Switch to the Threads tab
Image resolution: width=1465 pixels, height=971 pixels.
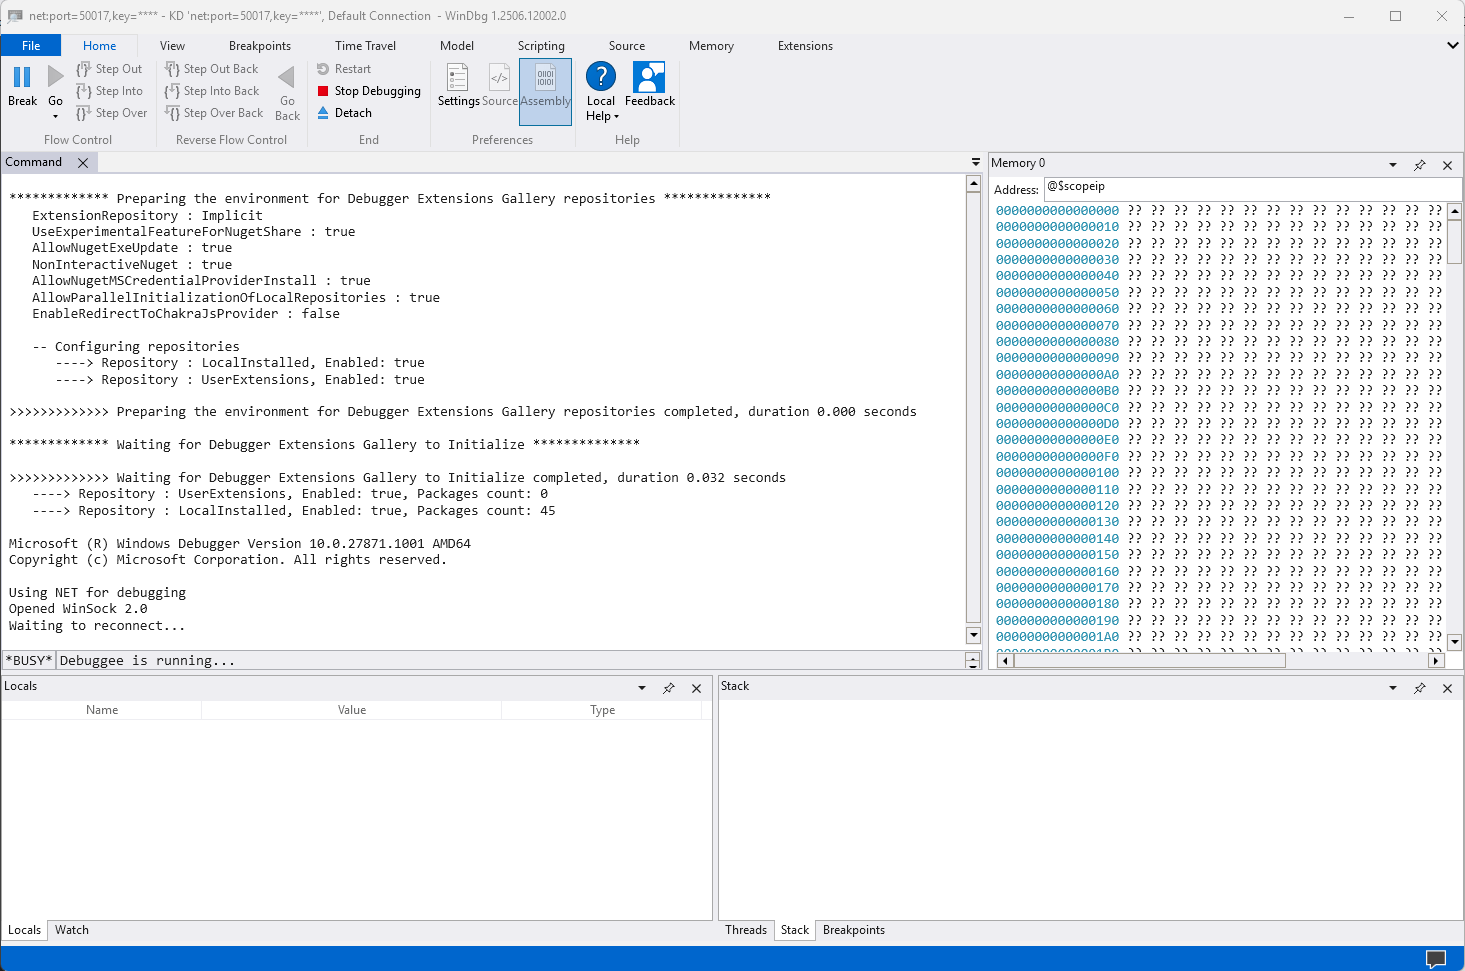pos(746,930)
